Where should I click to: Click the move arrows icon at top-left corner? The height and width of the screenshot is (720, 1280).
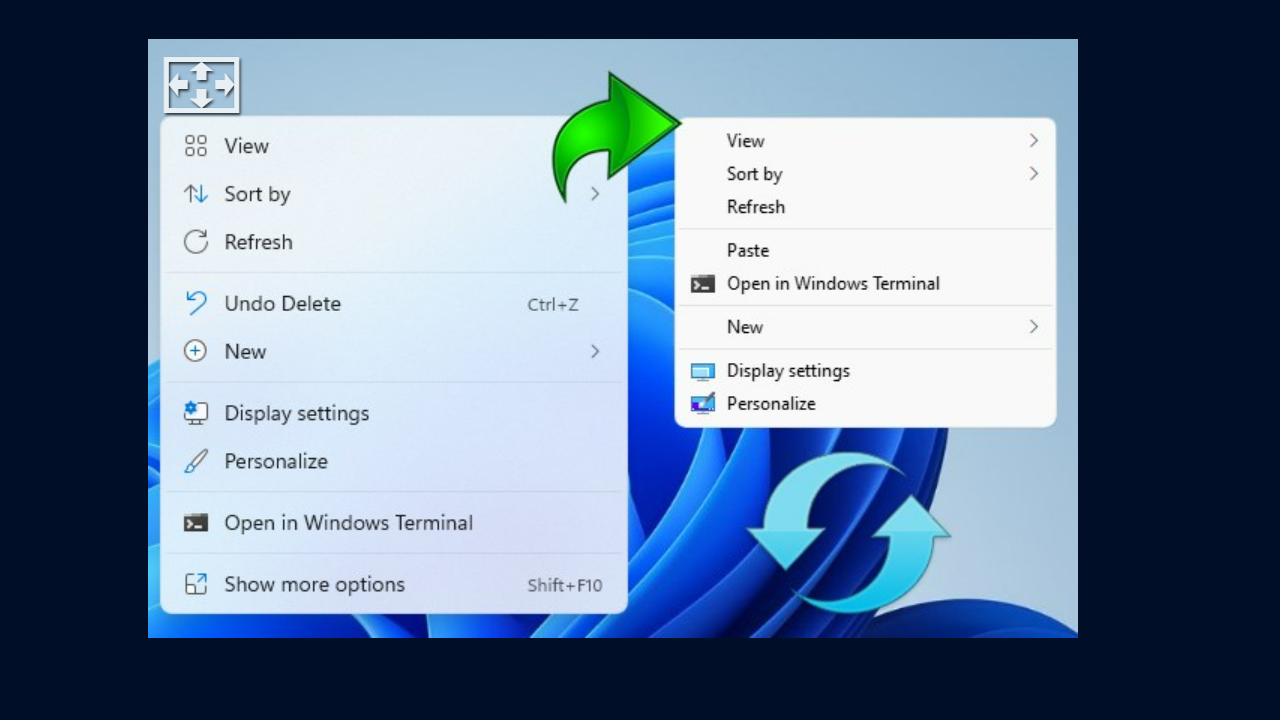(202, 85)
